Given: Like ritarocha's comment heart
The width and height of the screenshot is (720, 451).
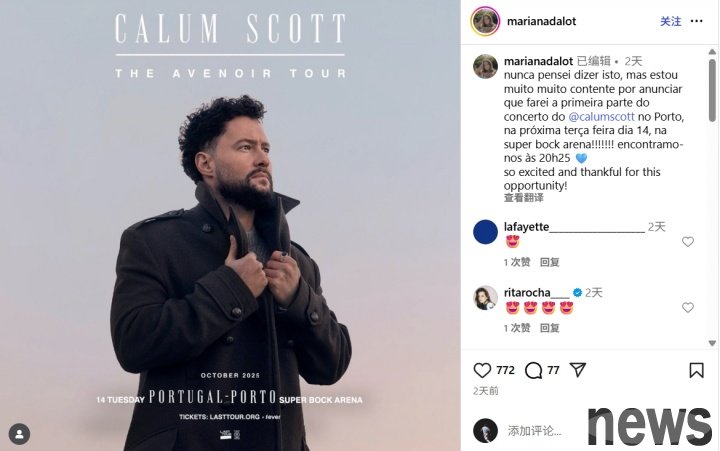Looking at the screenshot, I should pyautogui.click(x=687, y=307).
